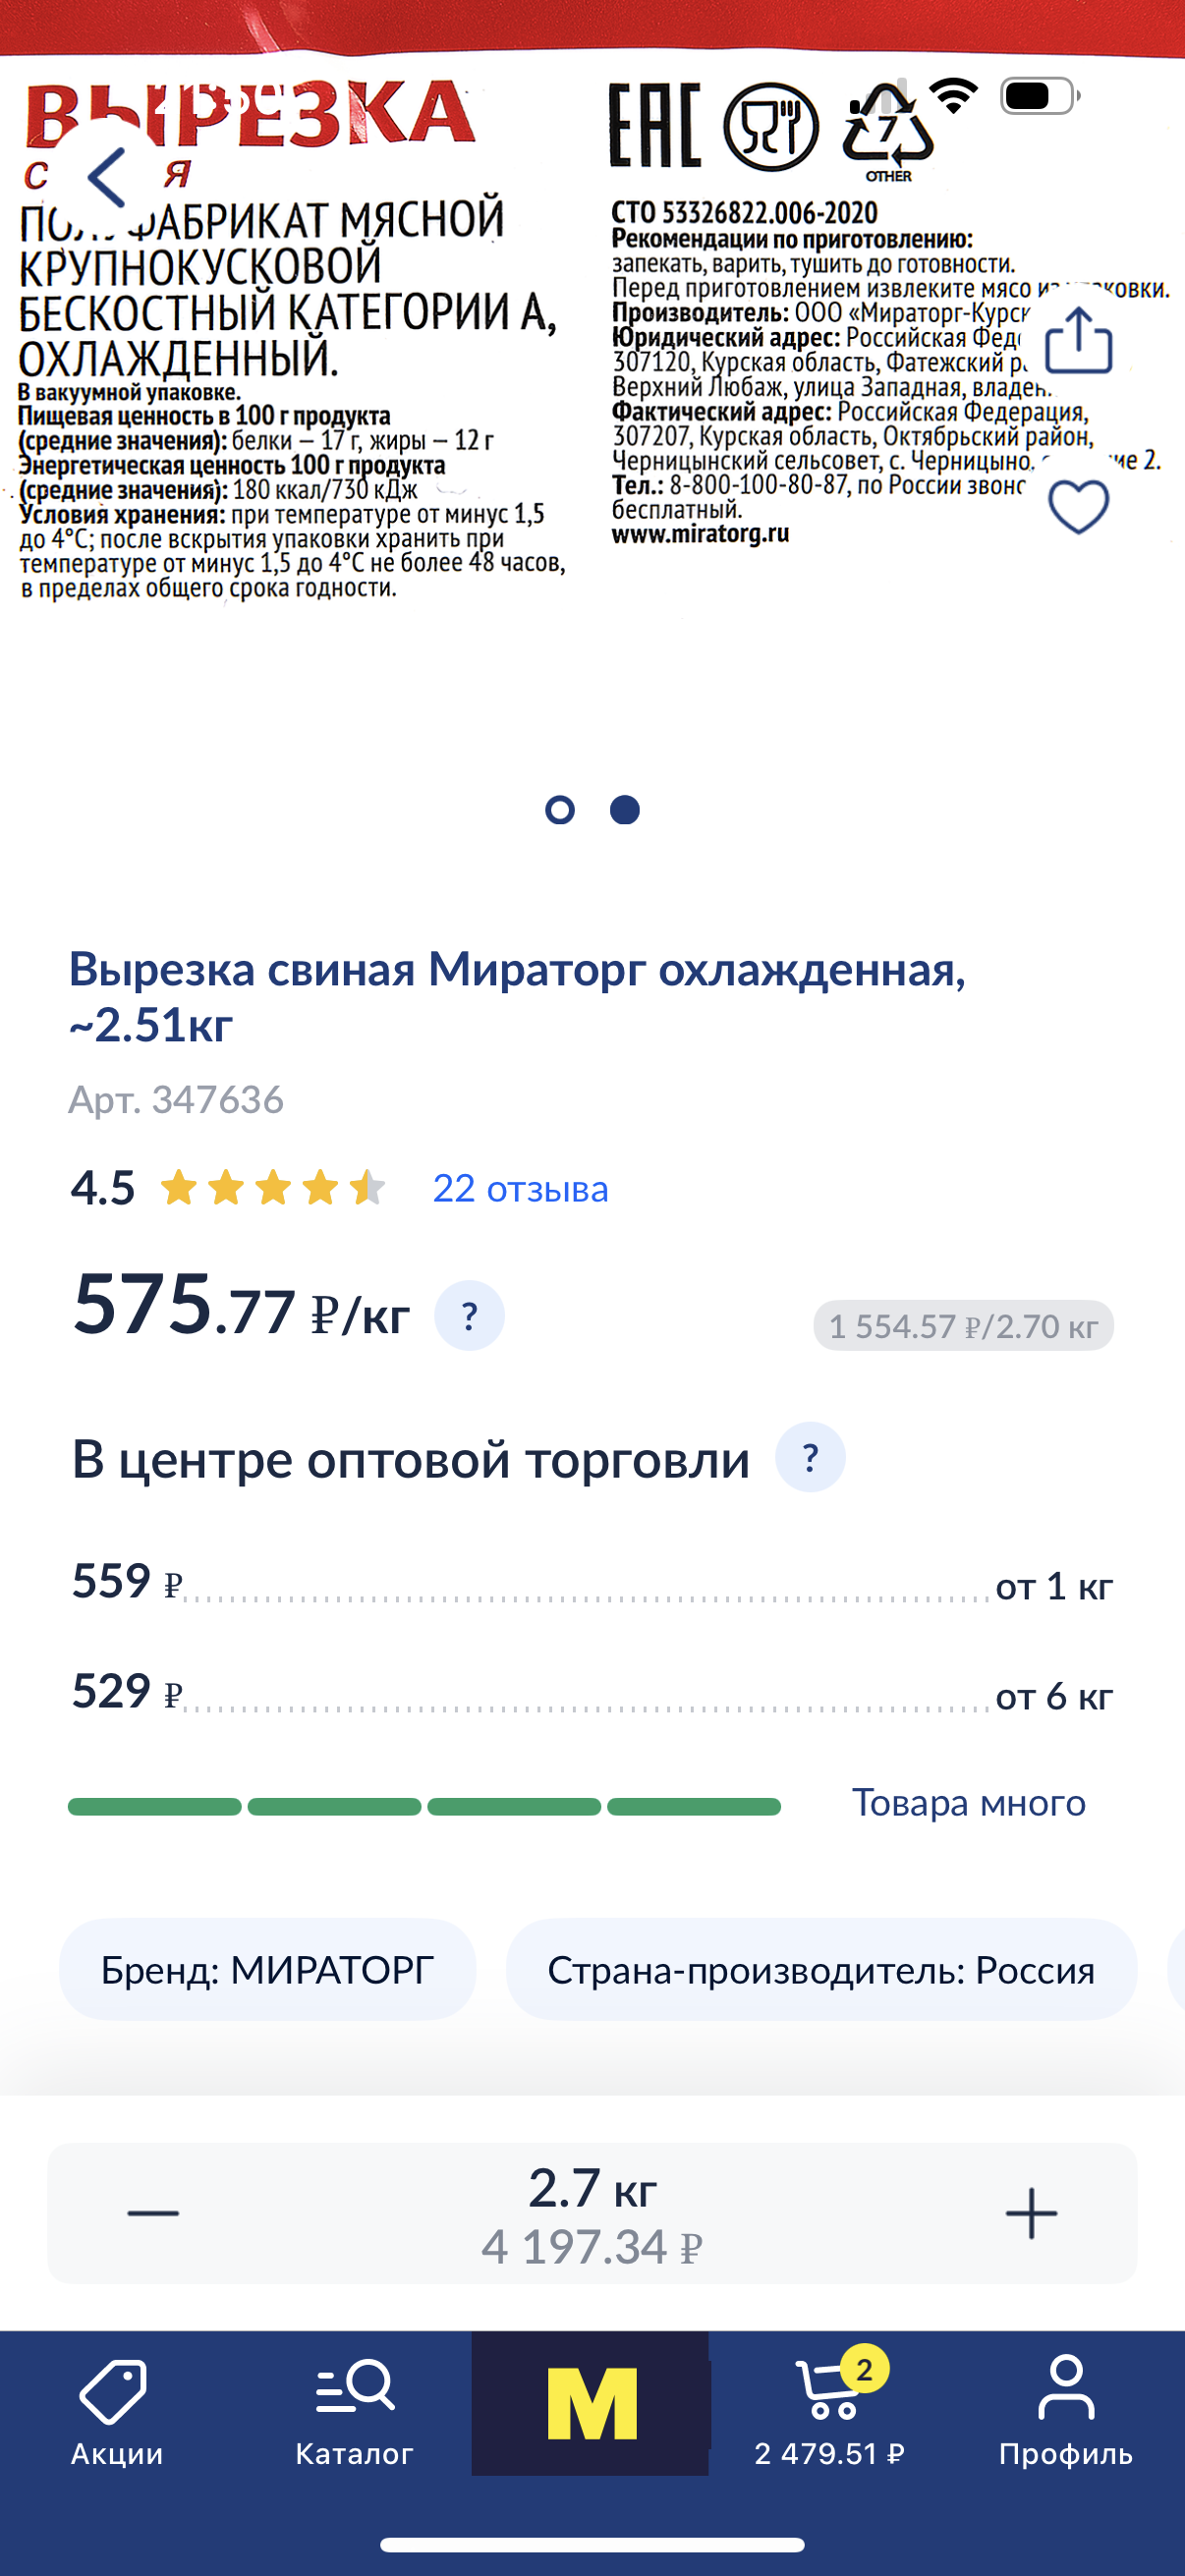Tap the Бренд: МИРАТОРГ chip
Image resolution: width=1185 pixels, height=2576 pixels.
tap(267, 1970)
